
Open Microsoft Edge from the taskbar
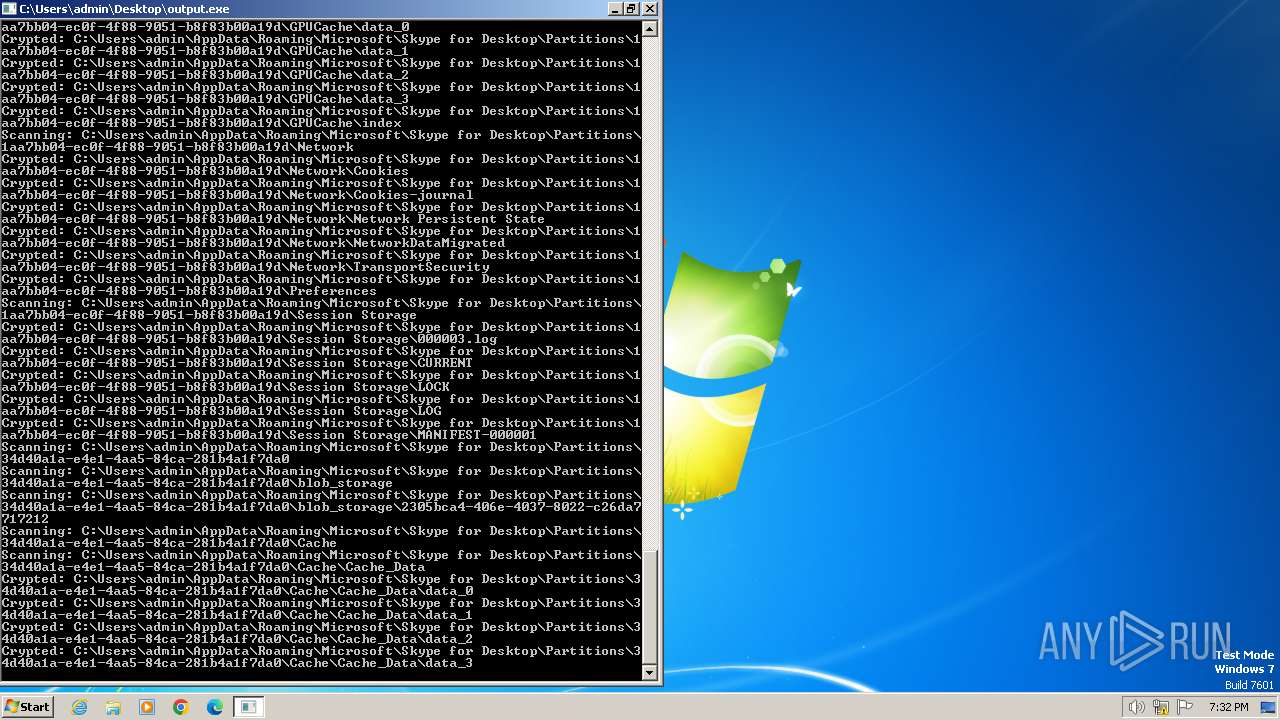click(x=215, y=707)
